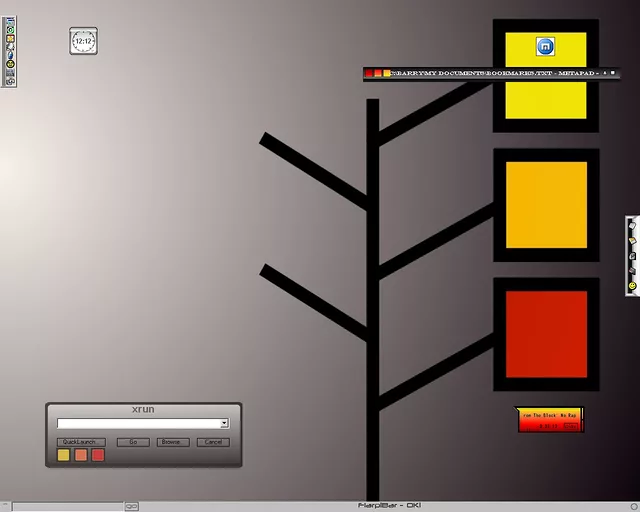Select the yellow swatch in xrun
640x512 pixels.
click(x=64, y=455)
